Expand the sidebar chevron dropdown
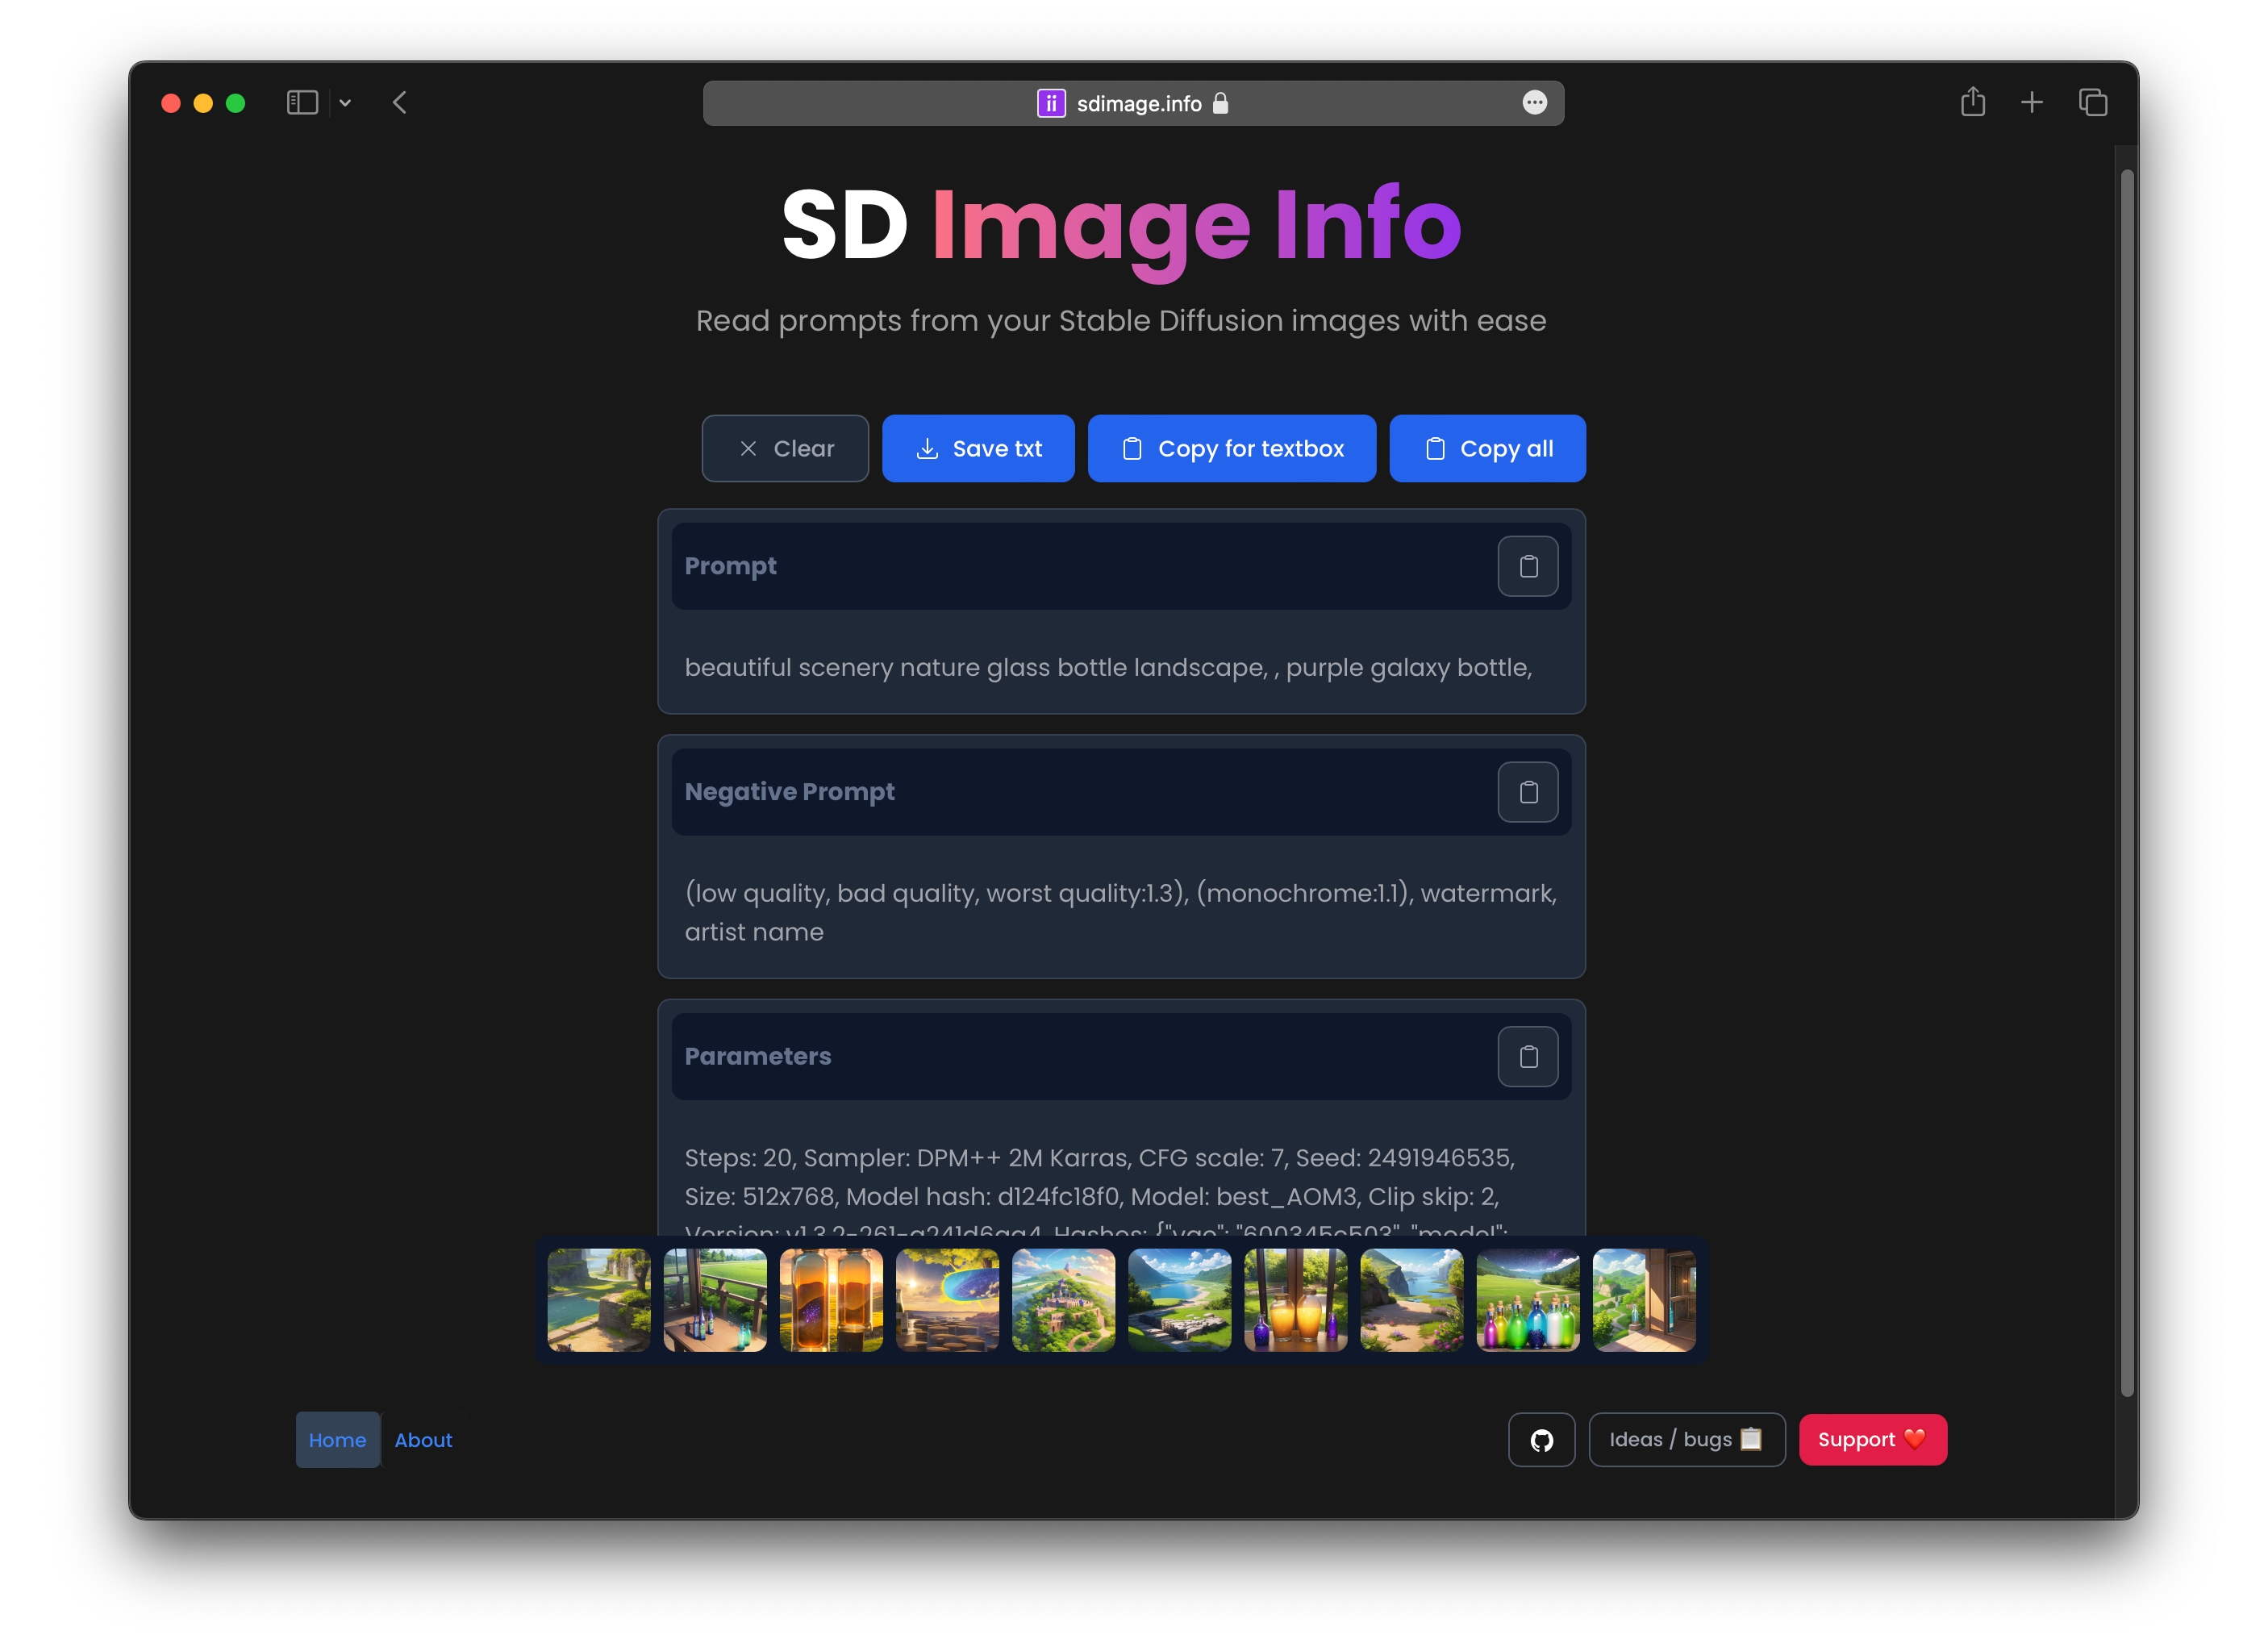 click(345, 103)
